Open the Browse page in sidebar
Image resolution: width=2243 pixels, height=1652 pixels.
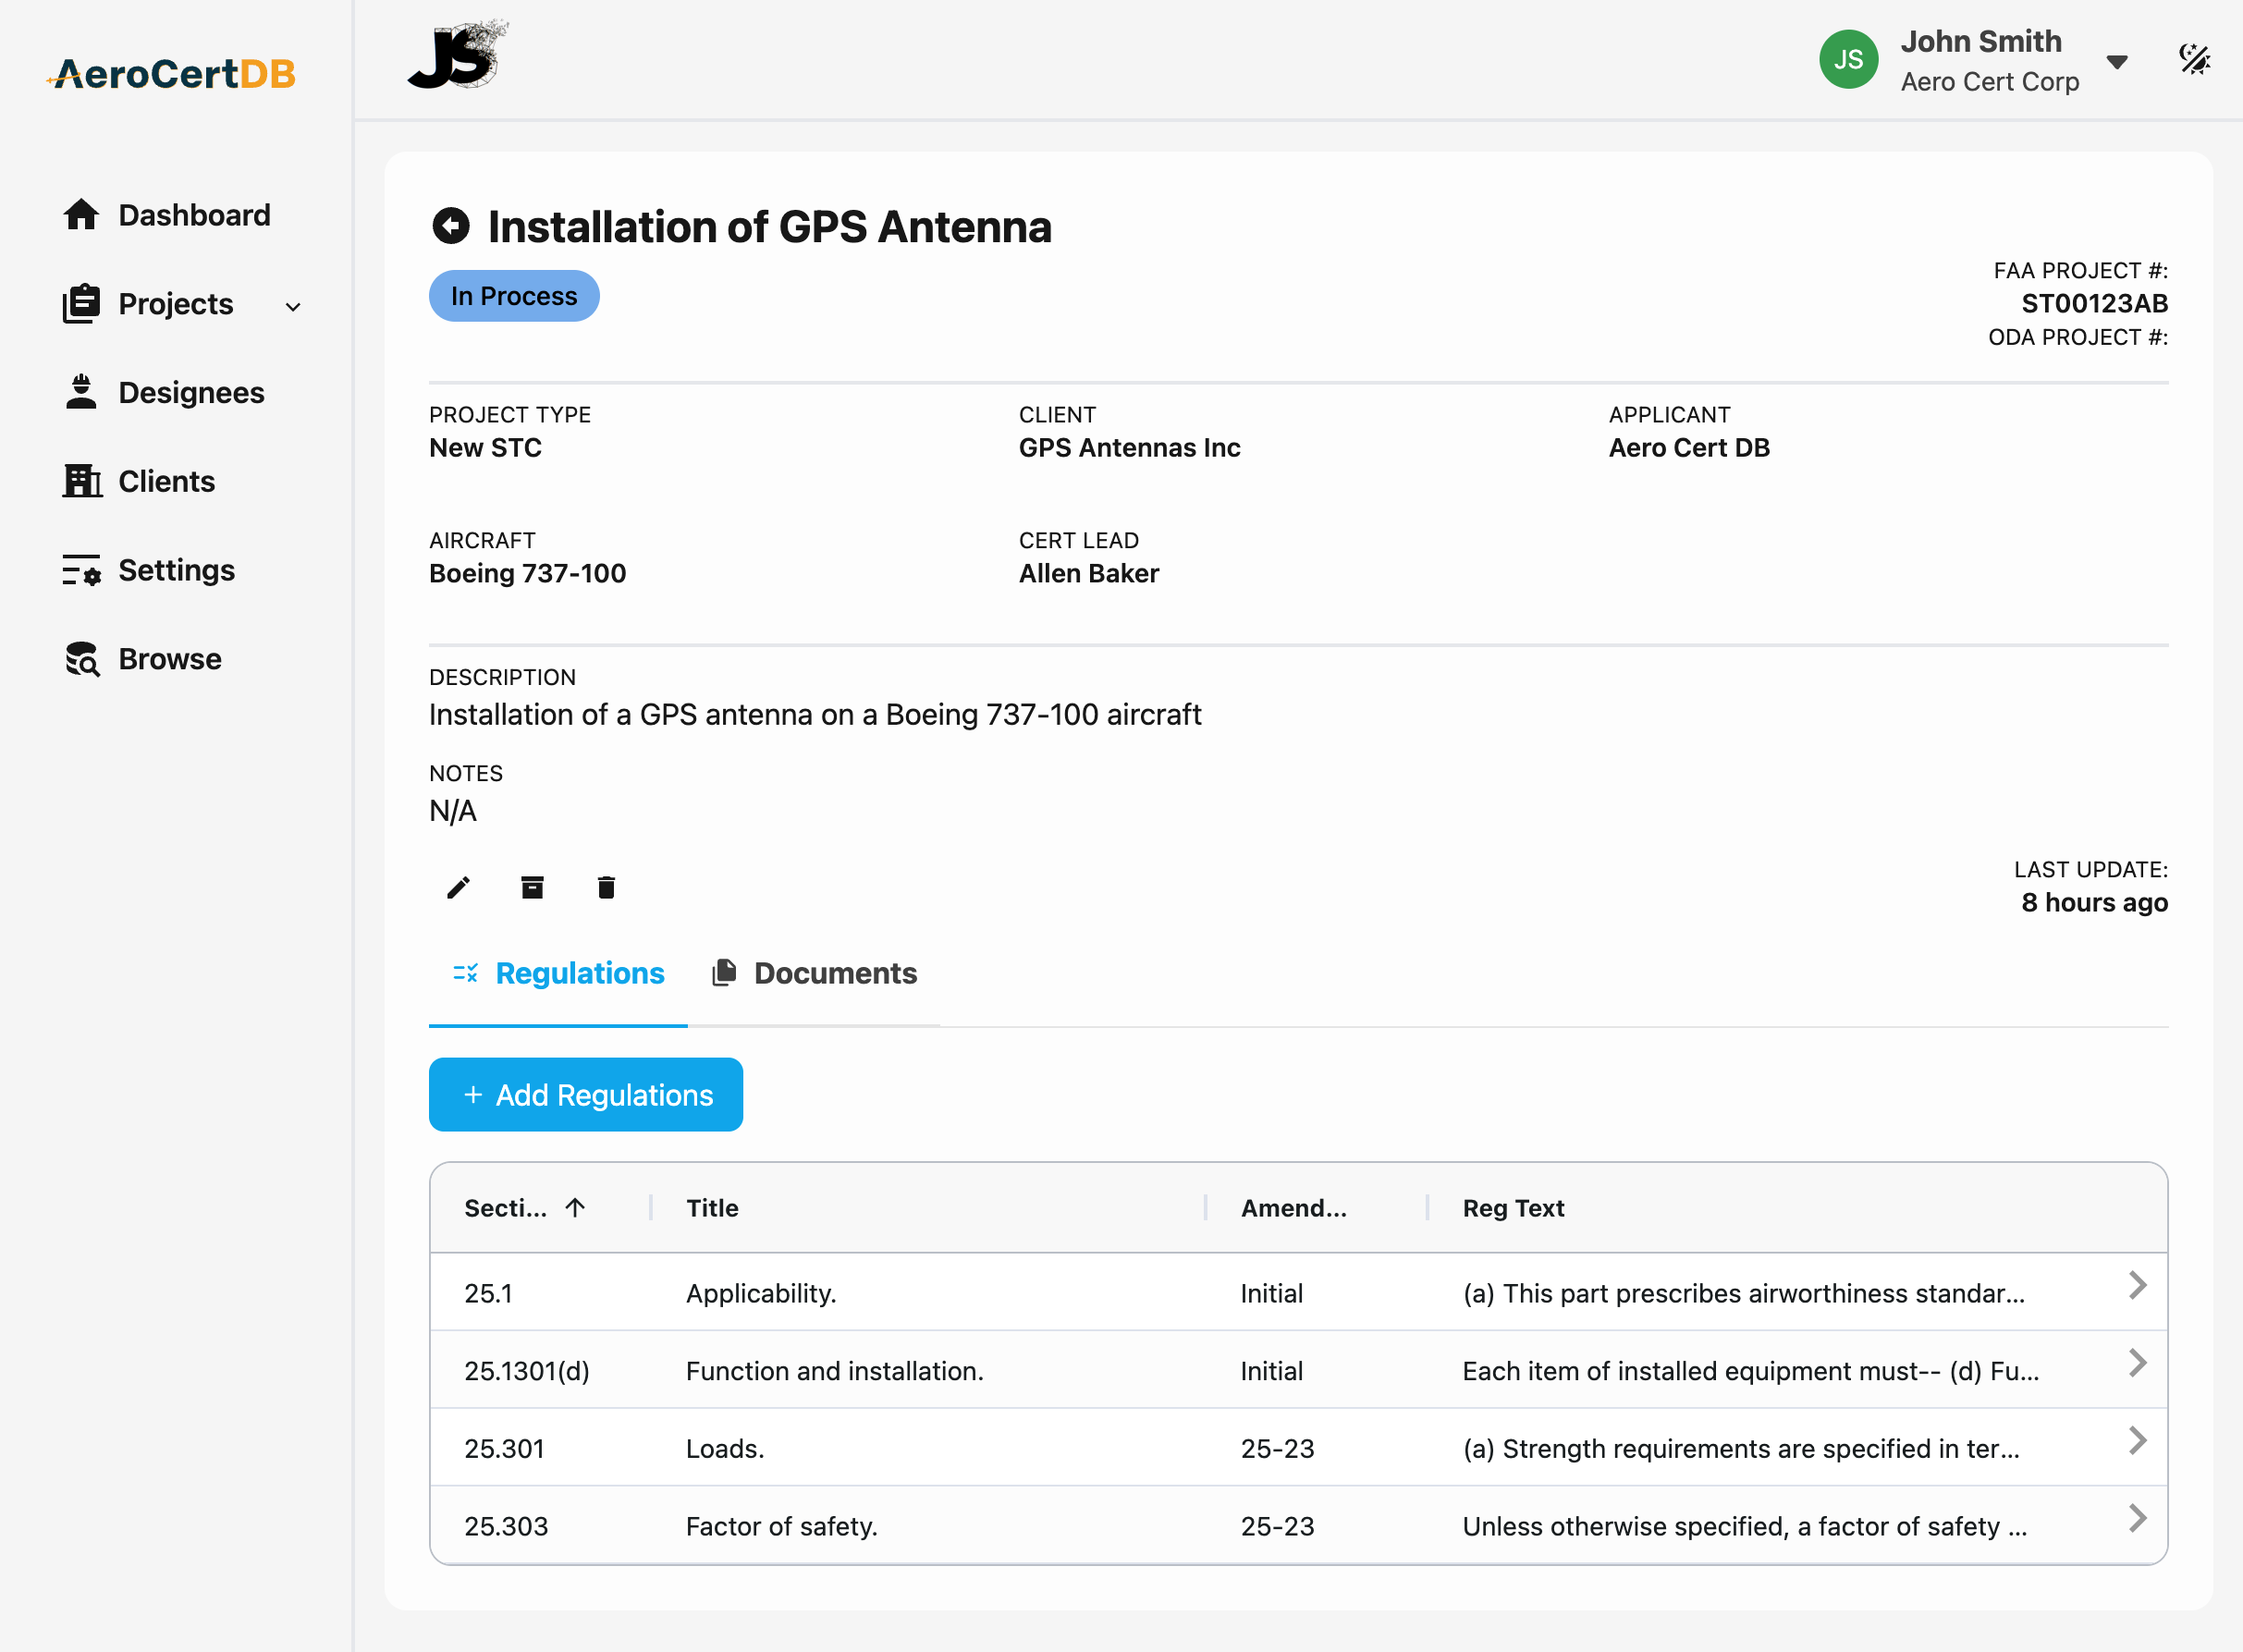tap(169, 659)
